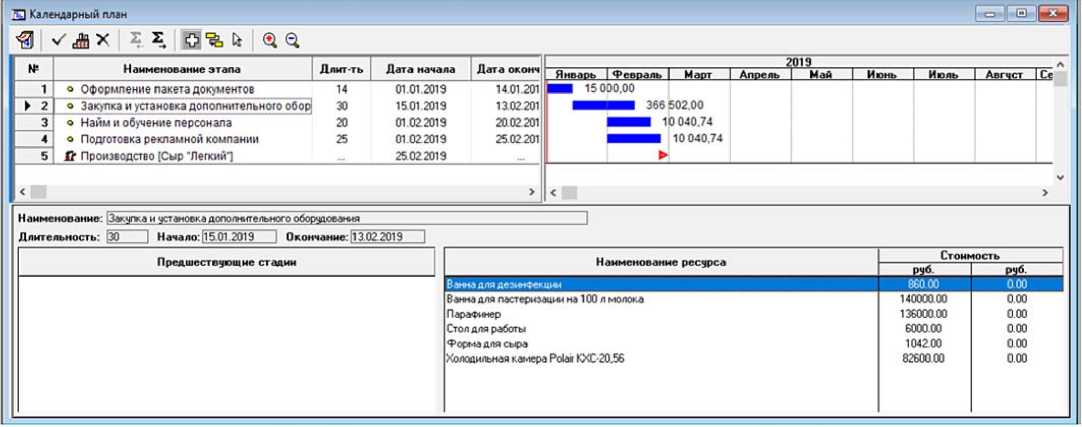Select resource Ванна для пастеризации на 100 л молока

tap(754, 299)
